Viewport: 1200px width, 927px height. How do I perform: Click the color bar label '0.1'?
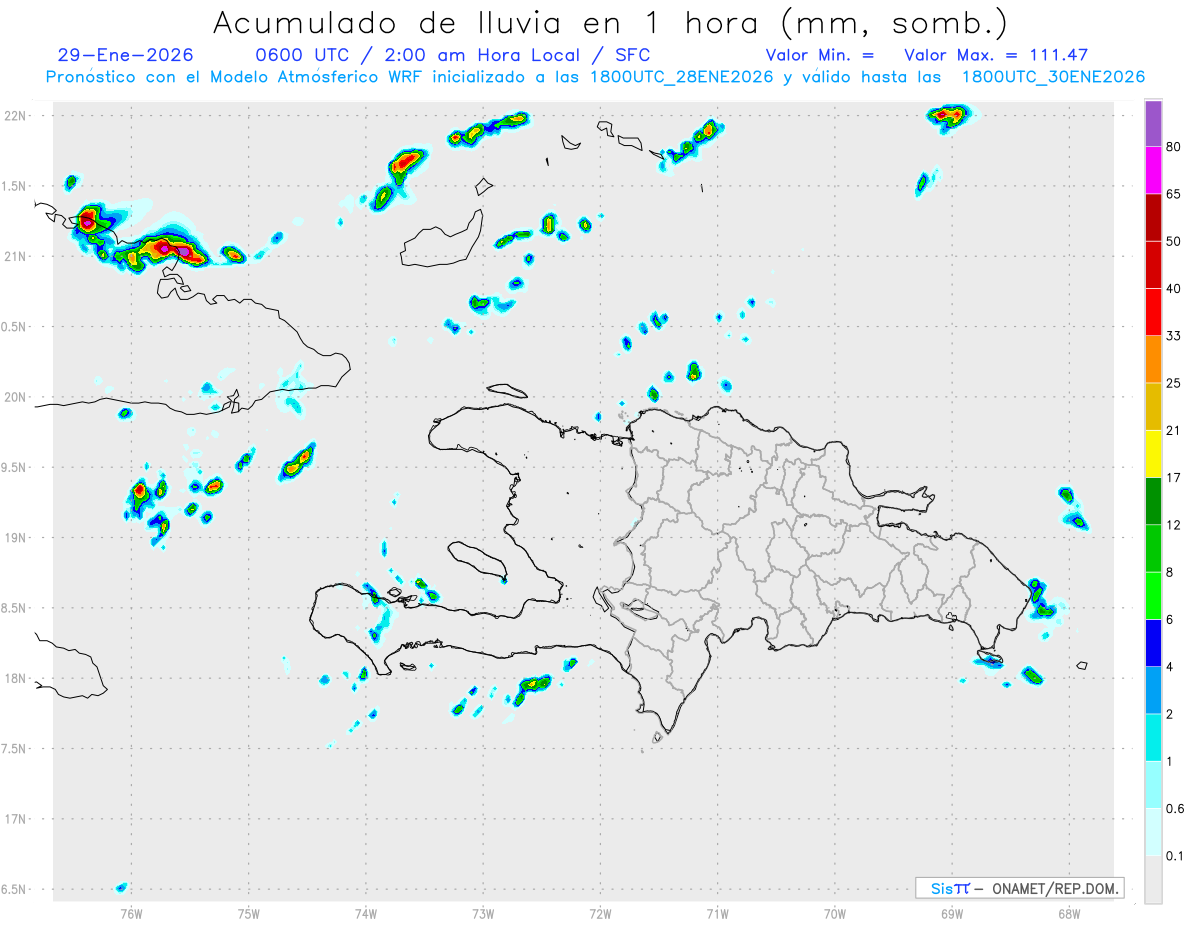point(1175,856)
